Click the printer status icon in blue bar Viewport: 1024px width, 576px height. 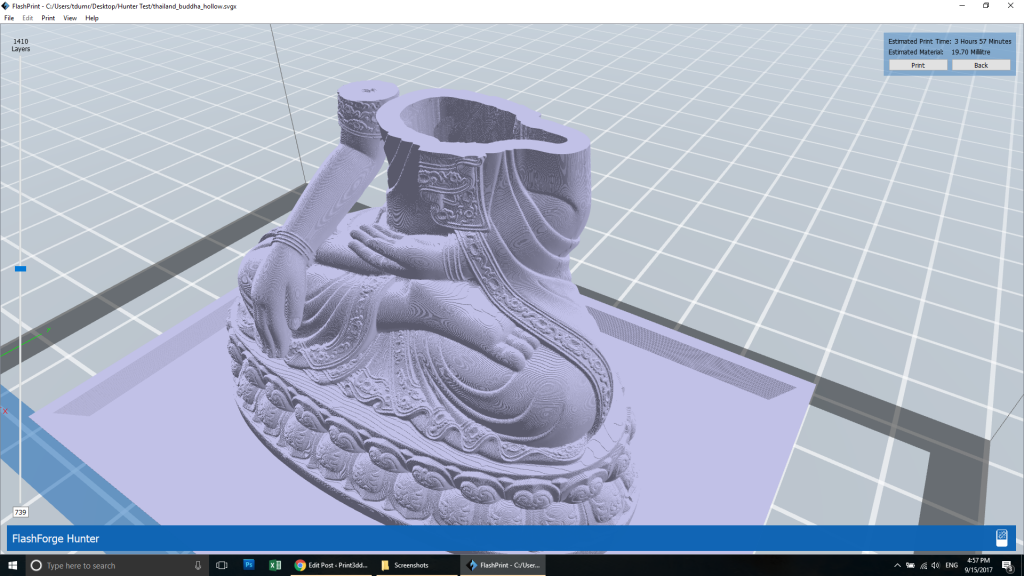(1001, 538)
